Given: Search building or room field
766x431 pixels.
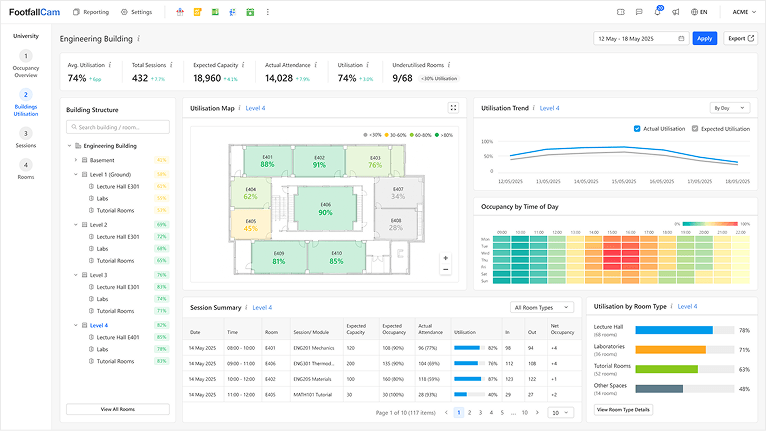Looking at the screenshot, I should click(118, 127).
